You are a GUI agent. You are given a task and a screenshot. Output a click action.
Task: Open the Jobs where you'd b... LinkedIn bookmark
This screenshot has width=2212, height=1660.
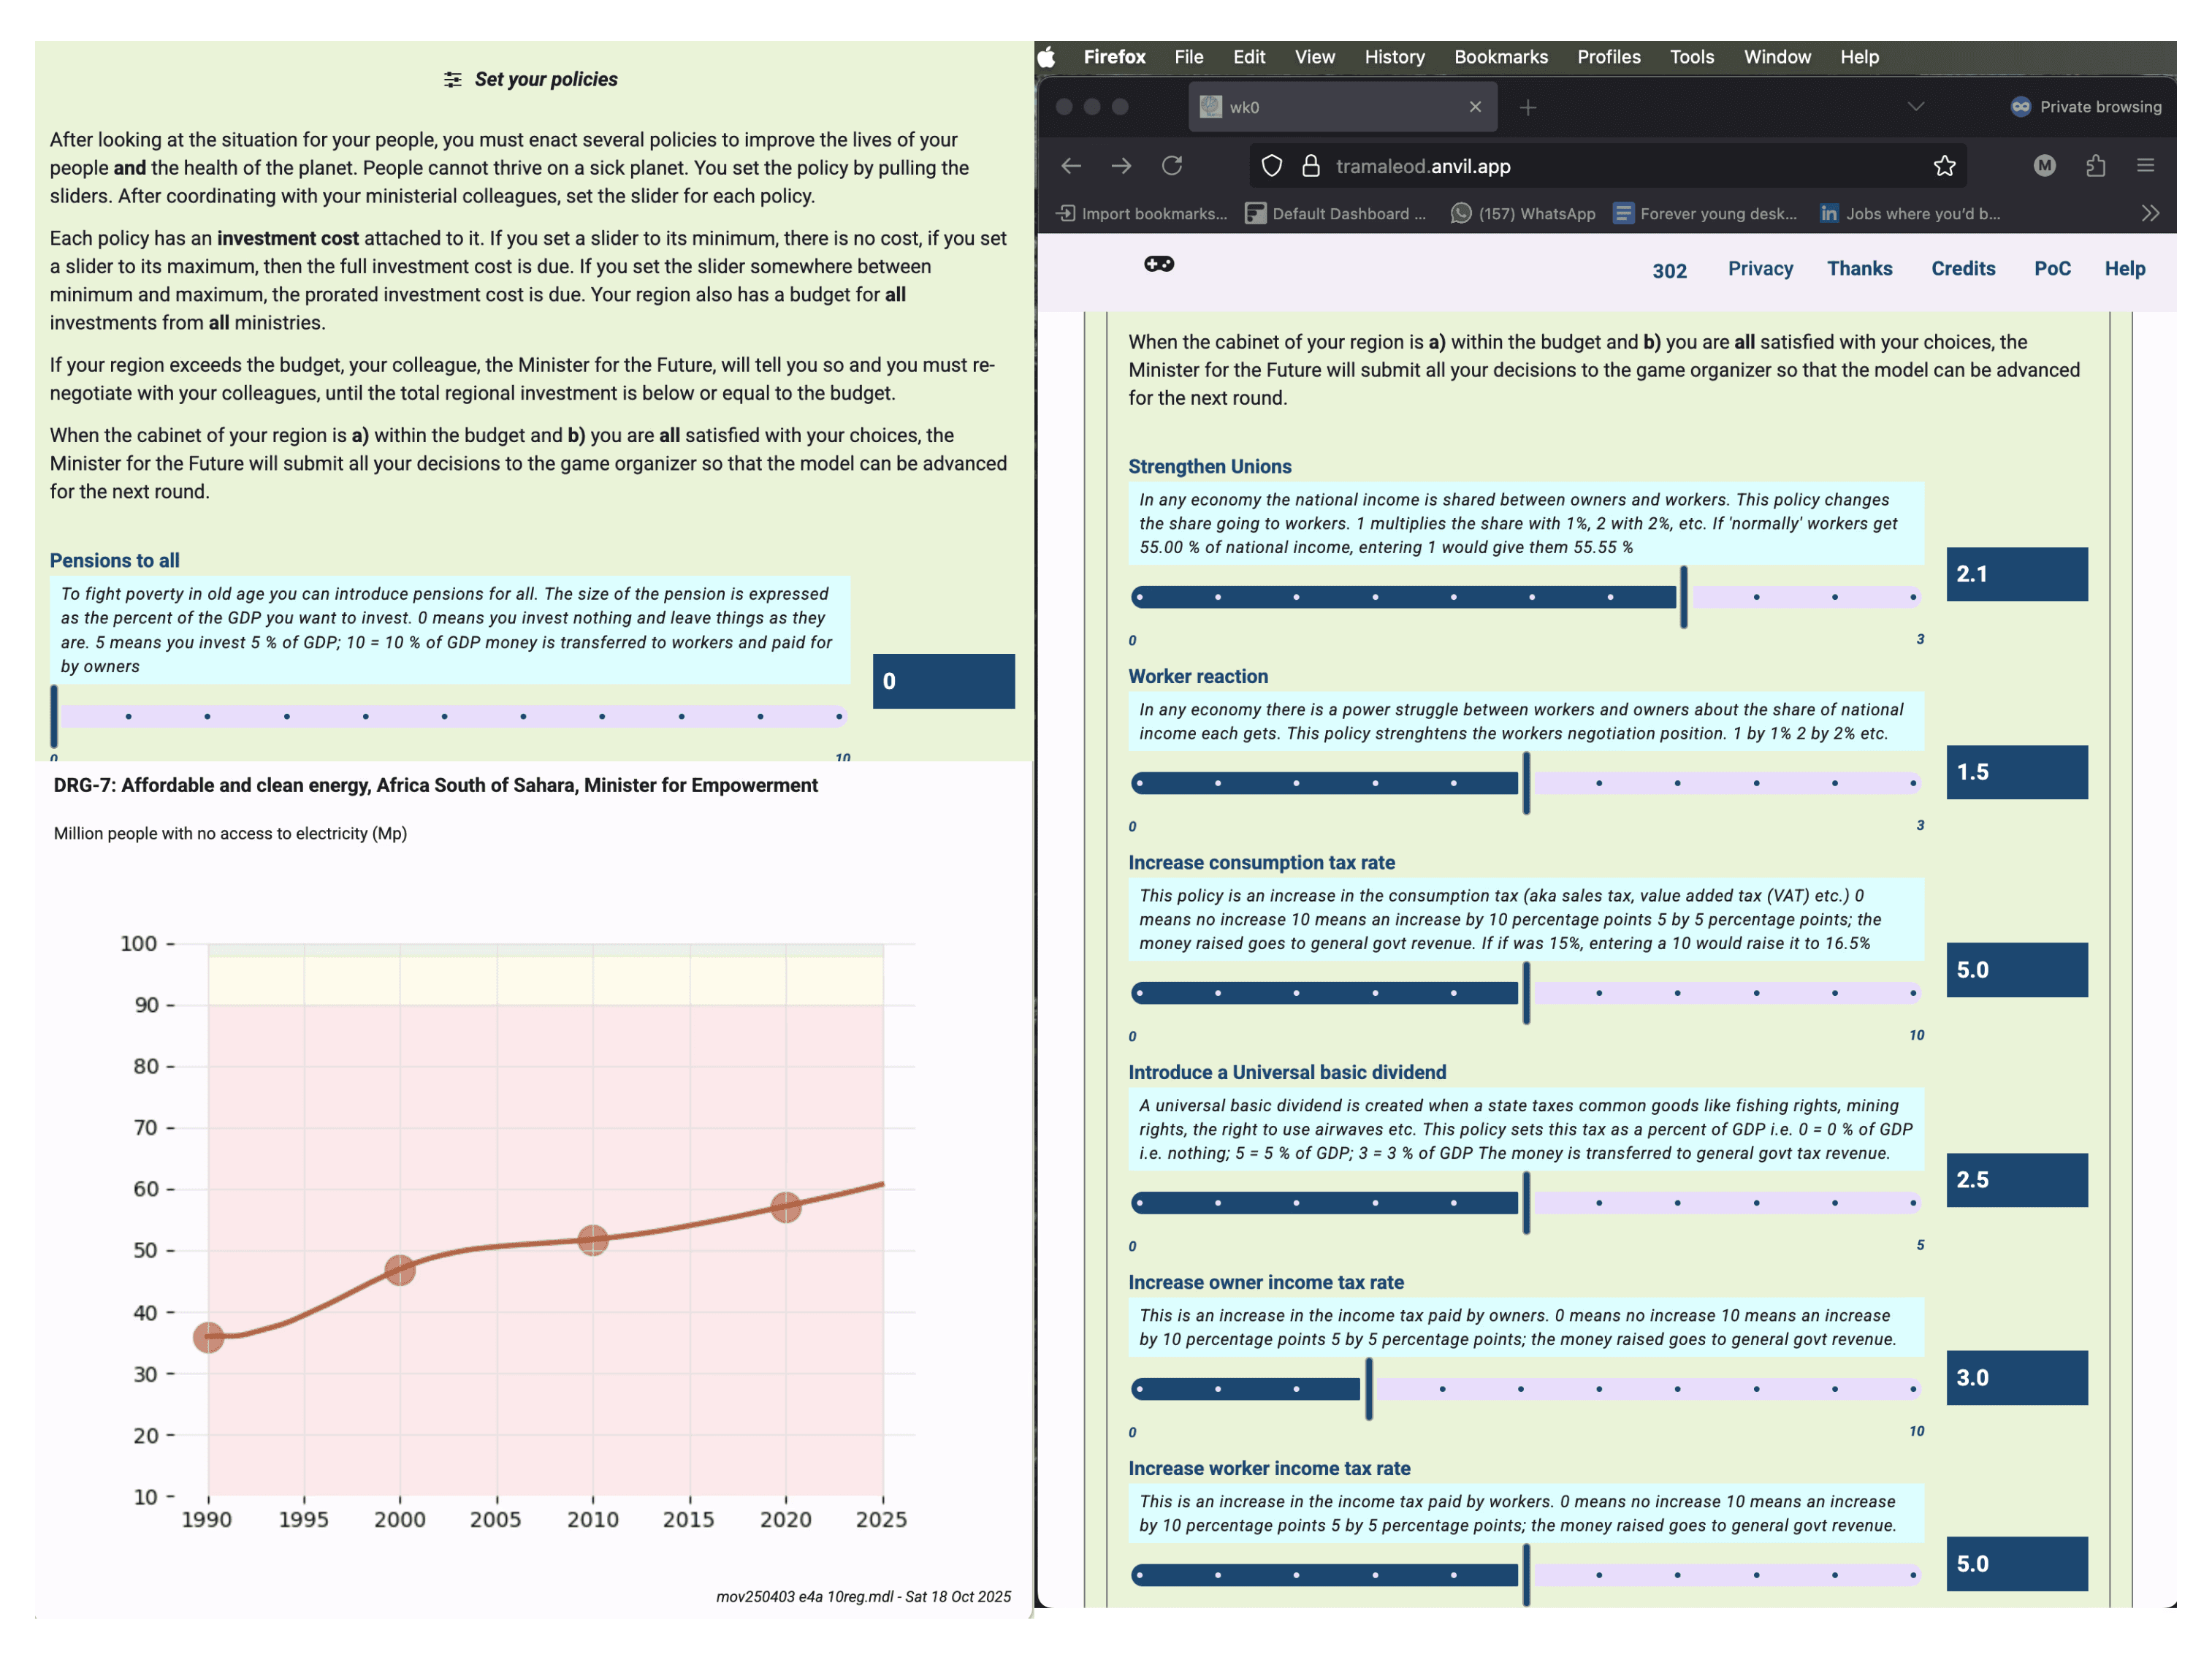[x=1910, y=213]
